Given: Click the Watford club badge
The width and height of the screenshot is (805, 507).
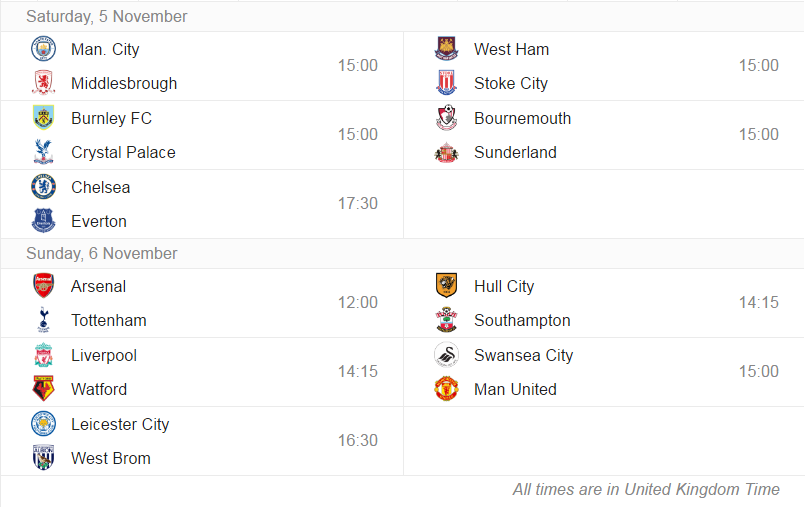Looking at the screenshot, I should (x=44, y=389).
